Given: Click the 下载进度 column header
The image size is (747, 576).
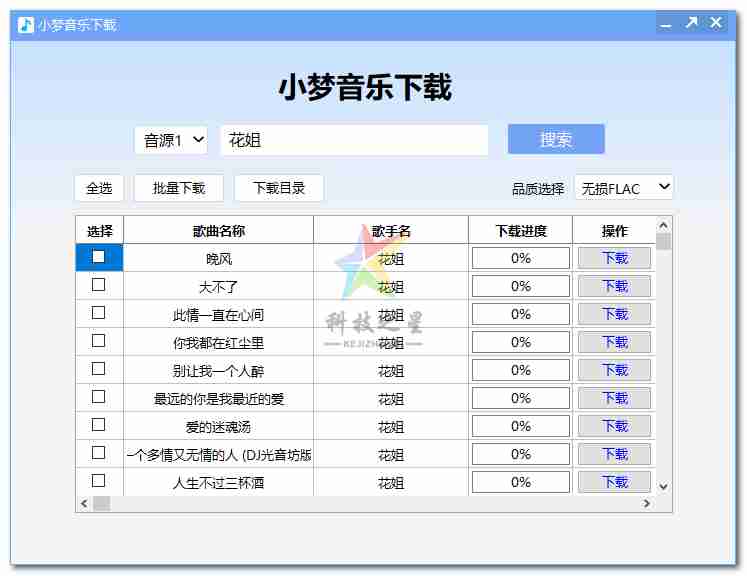Looking at the screenshot, I should [521, 231].
